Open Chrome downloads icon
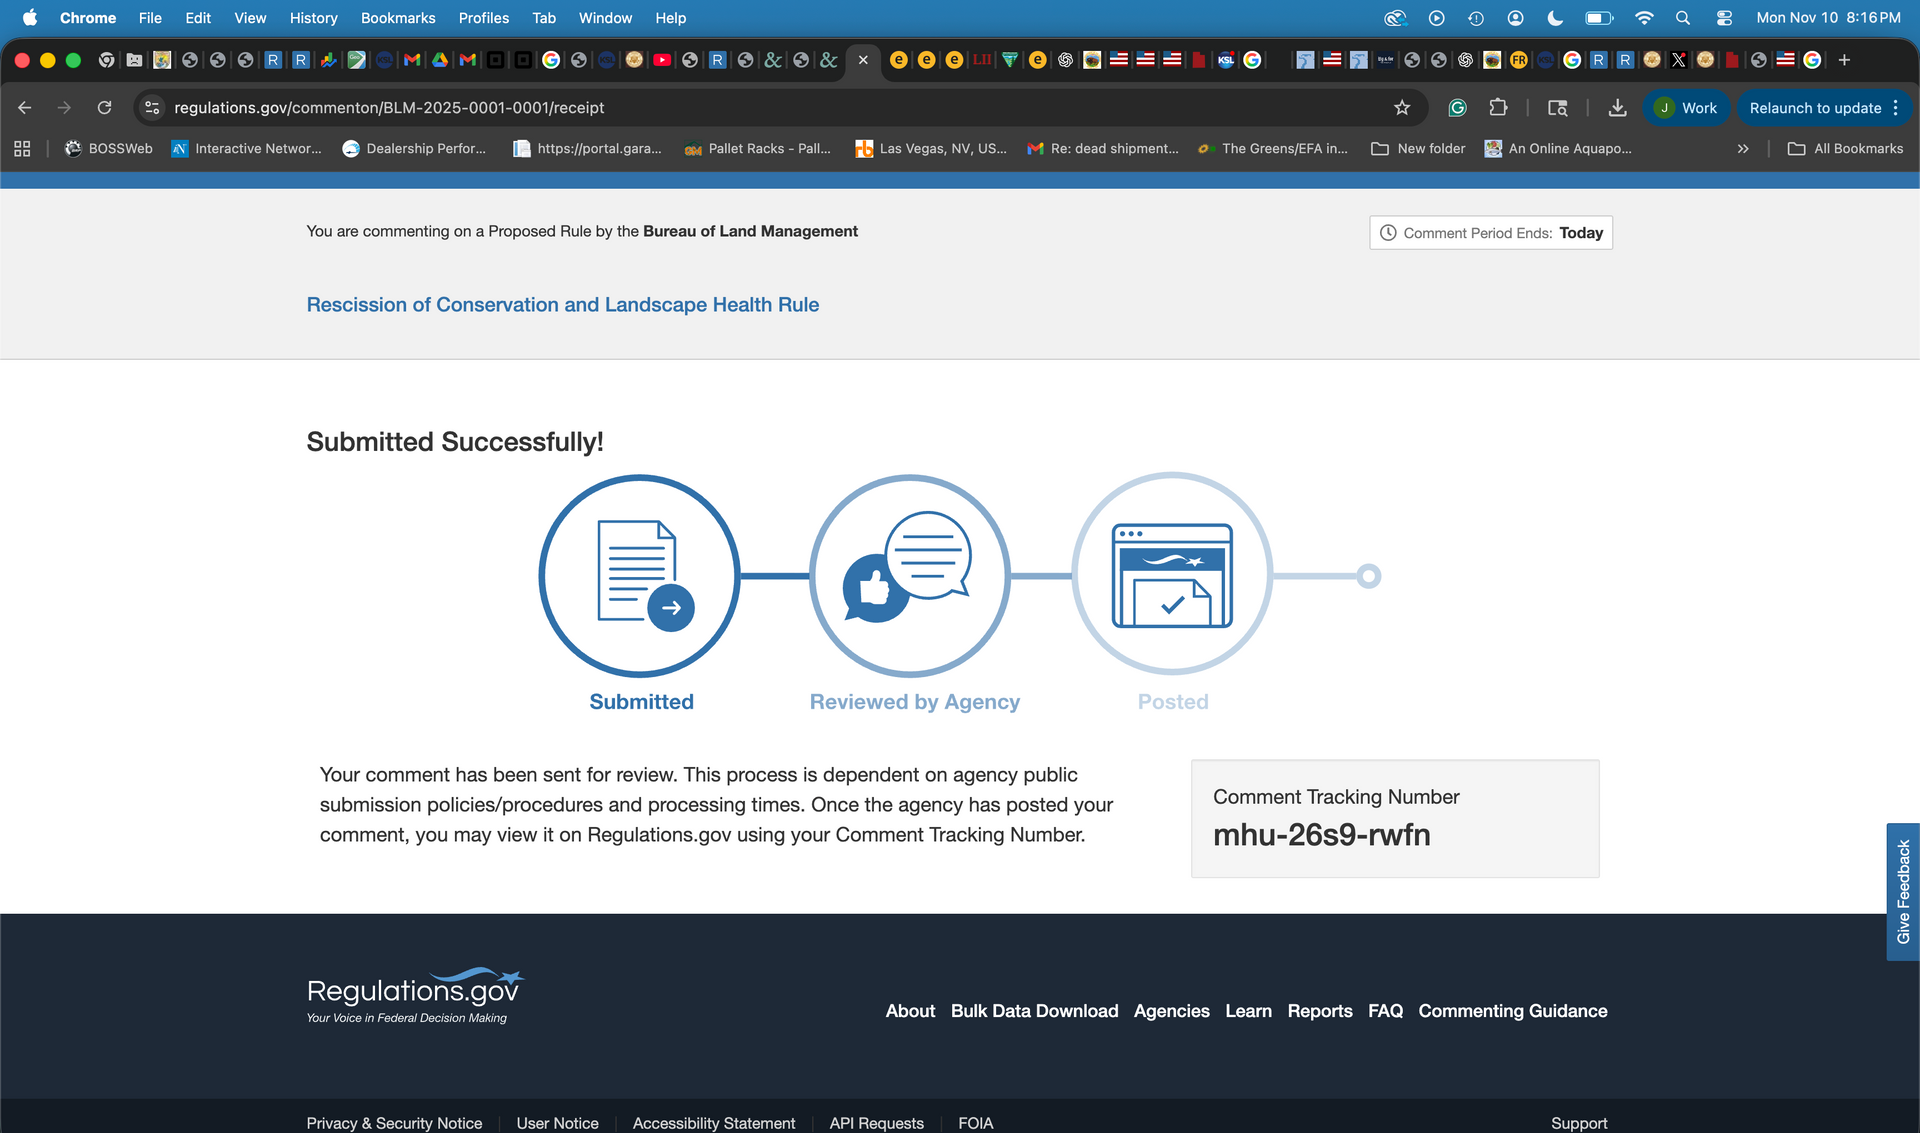Image resolution: width=1920 pixels, height=1133 pixels. [1617, 108]
